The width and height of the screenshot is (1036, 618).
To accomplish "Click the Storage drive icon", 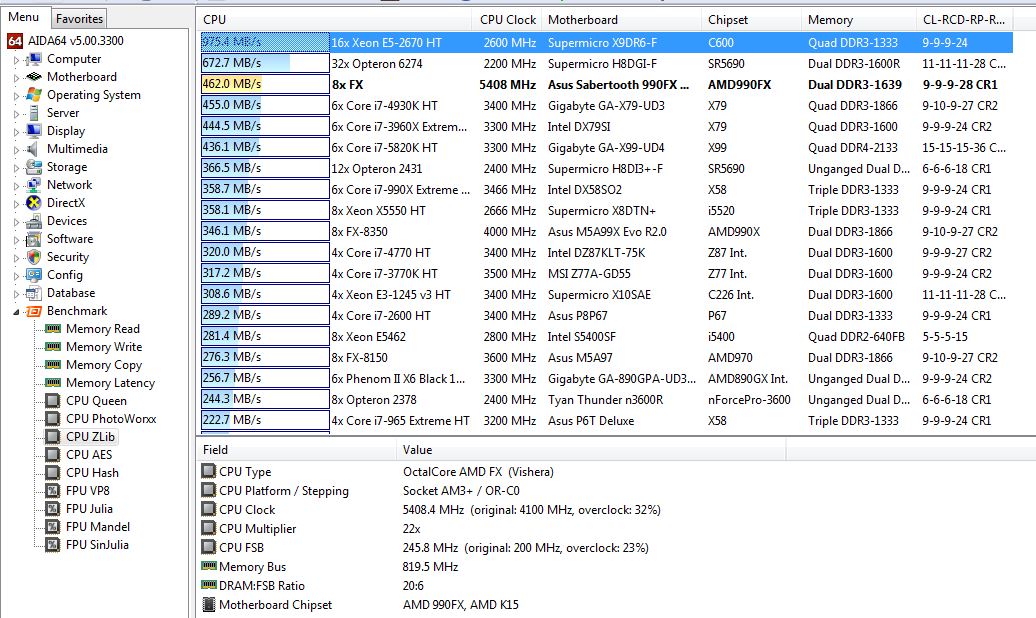I will (x=34, y=167).
